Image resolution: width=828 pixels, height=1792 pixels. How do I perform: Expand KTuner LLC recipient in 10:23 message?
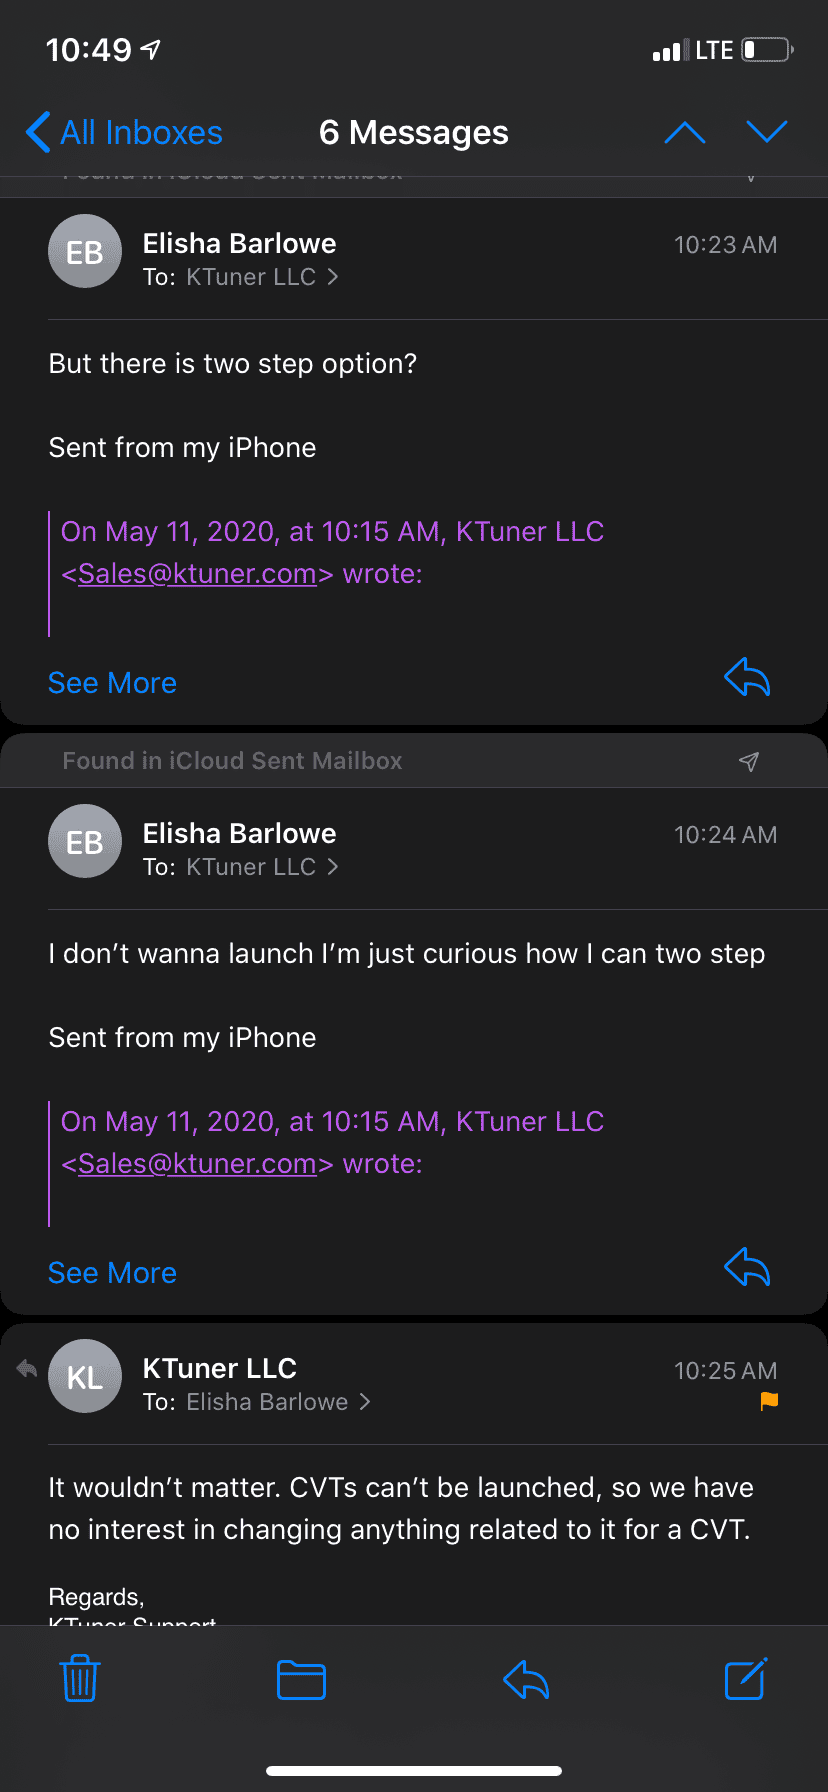click(x=262, y=277)
